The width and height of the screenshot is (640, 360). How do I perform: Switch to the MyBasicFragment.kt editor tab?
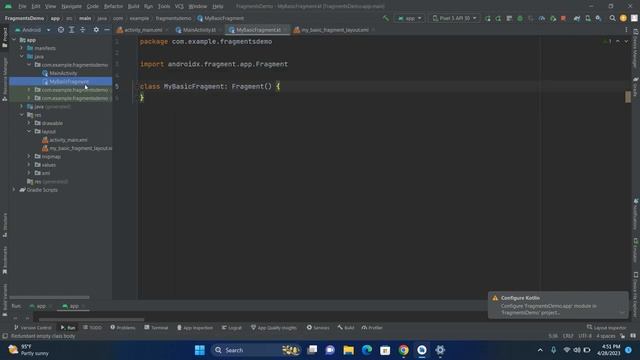coord(258,30)
